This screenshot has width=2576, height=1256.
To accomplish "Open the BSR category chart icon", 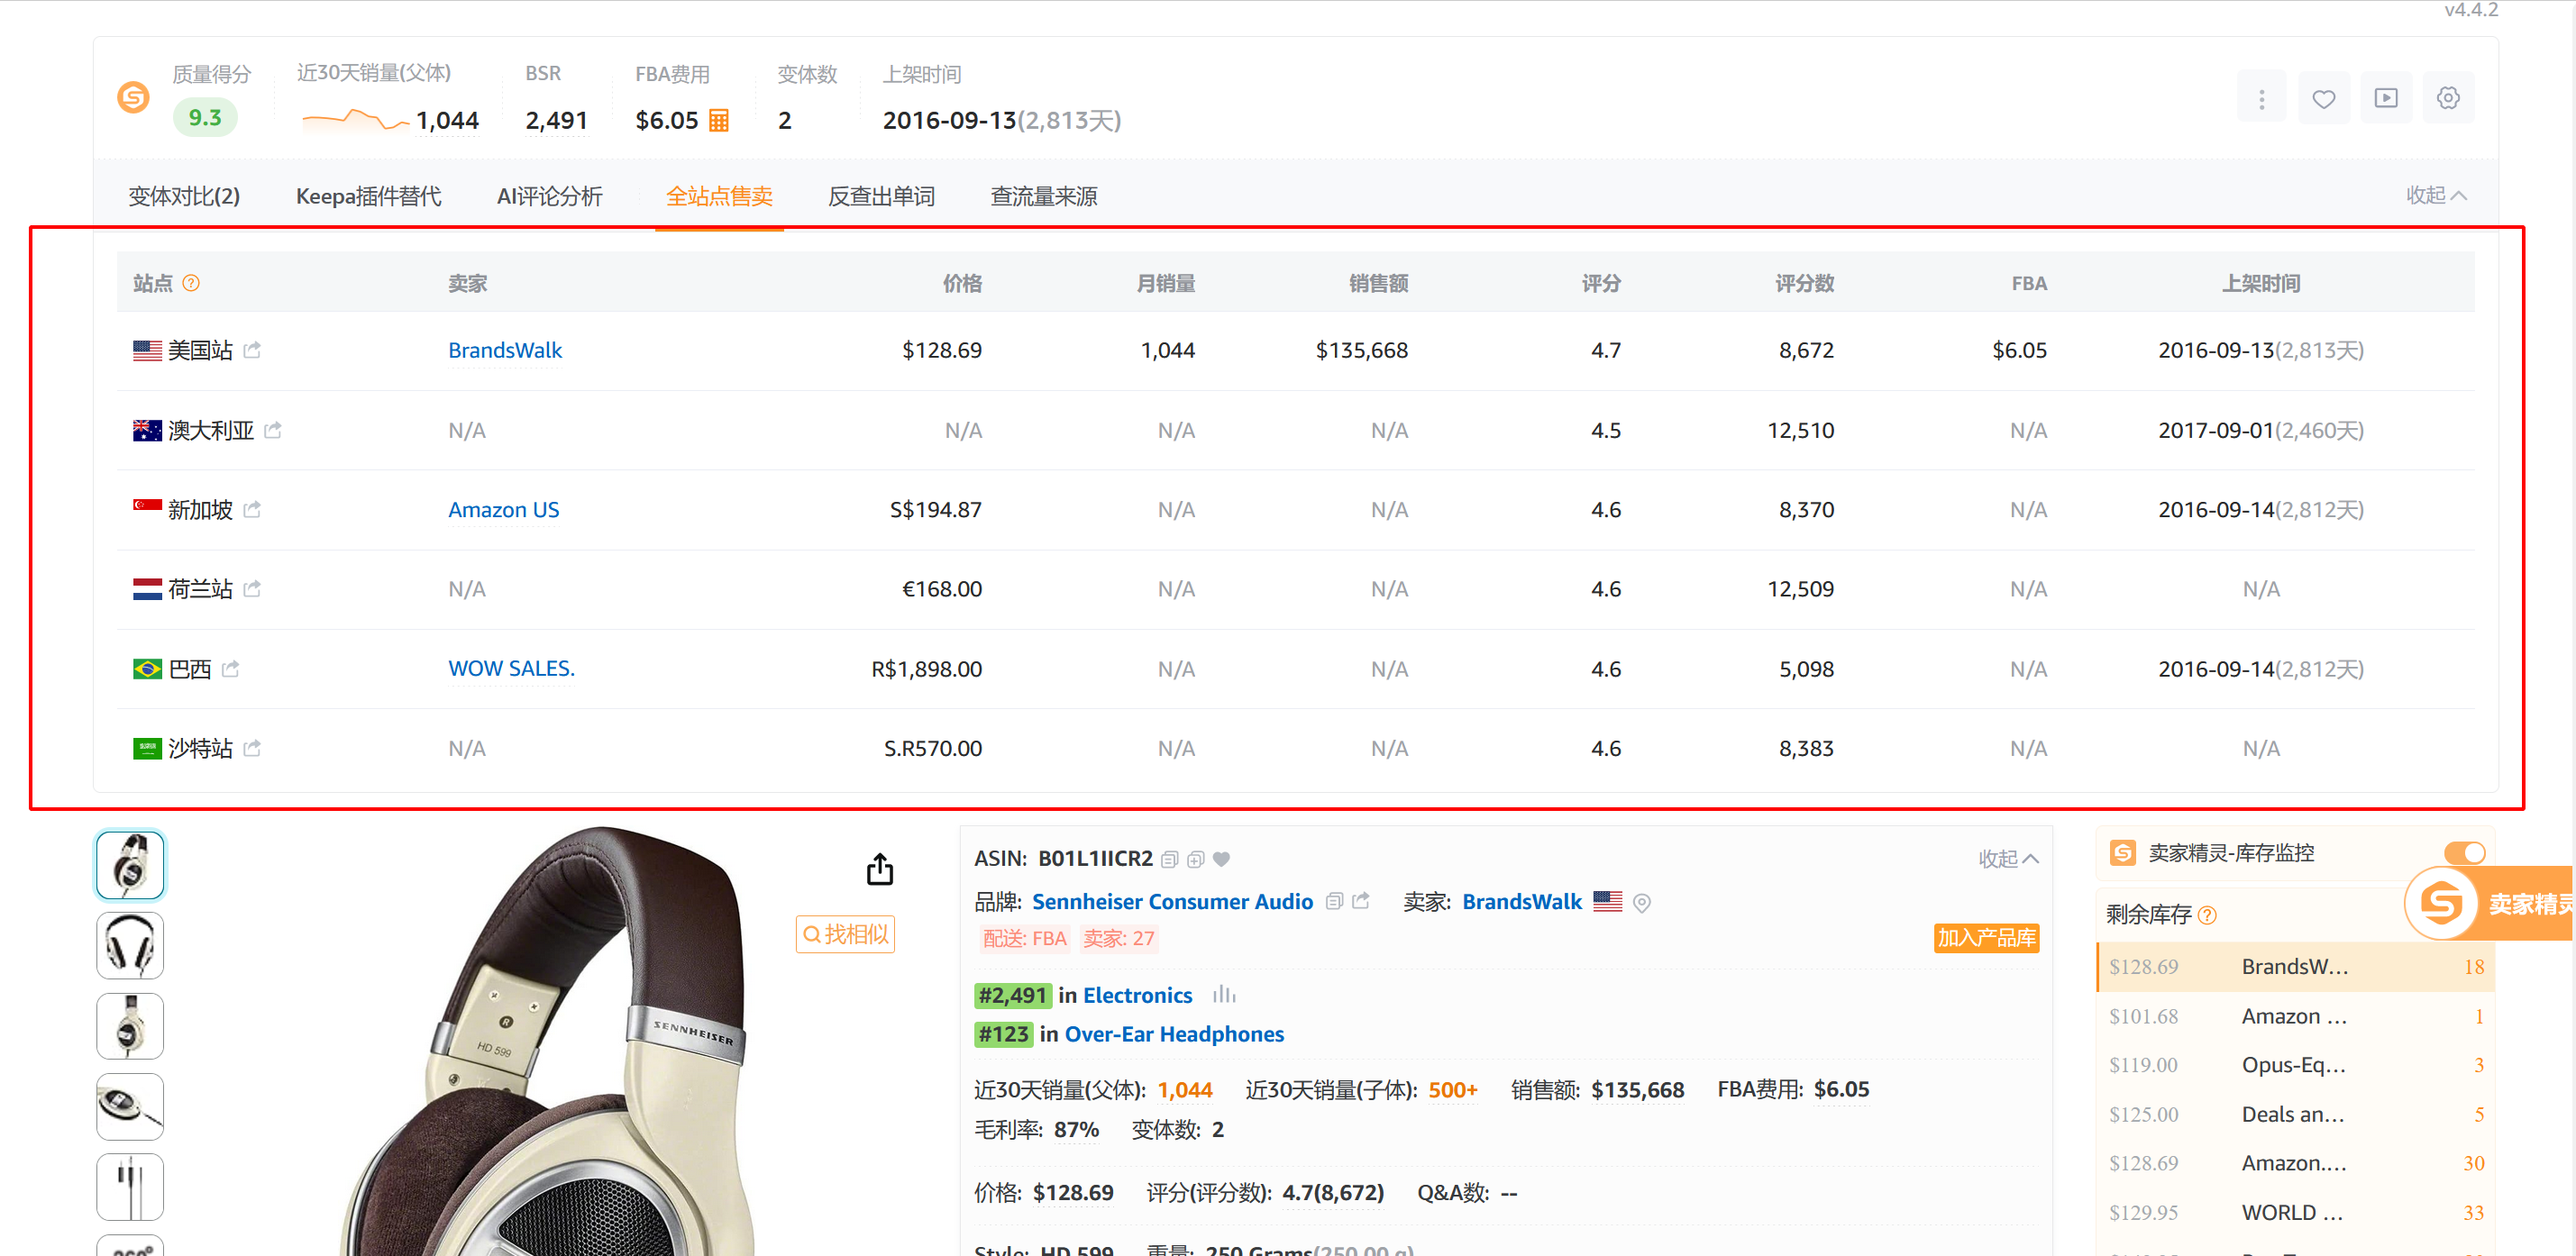I will point(1223,995).
